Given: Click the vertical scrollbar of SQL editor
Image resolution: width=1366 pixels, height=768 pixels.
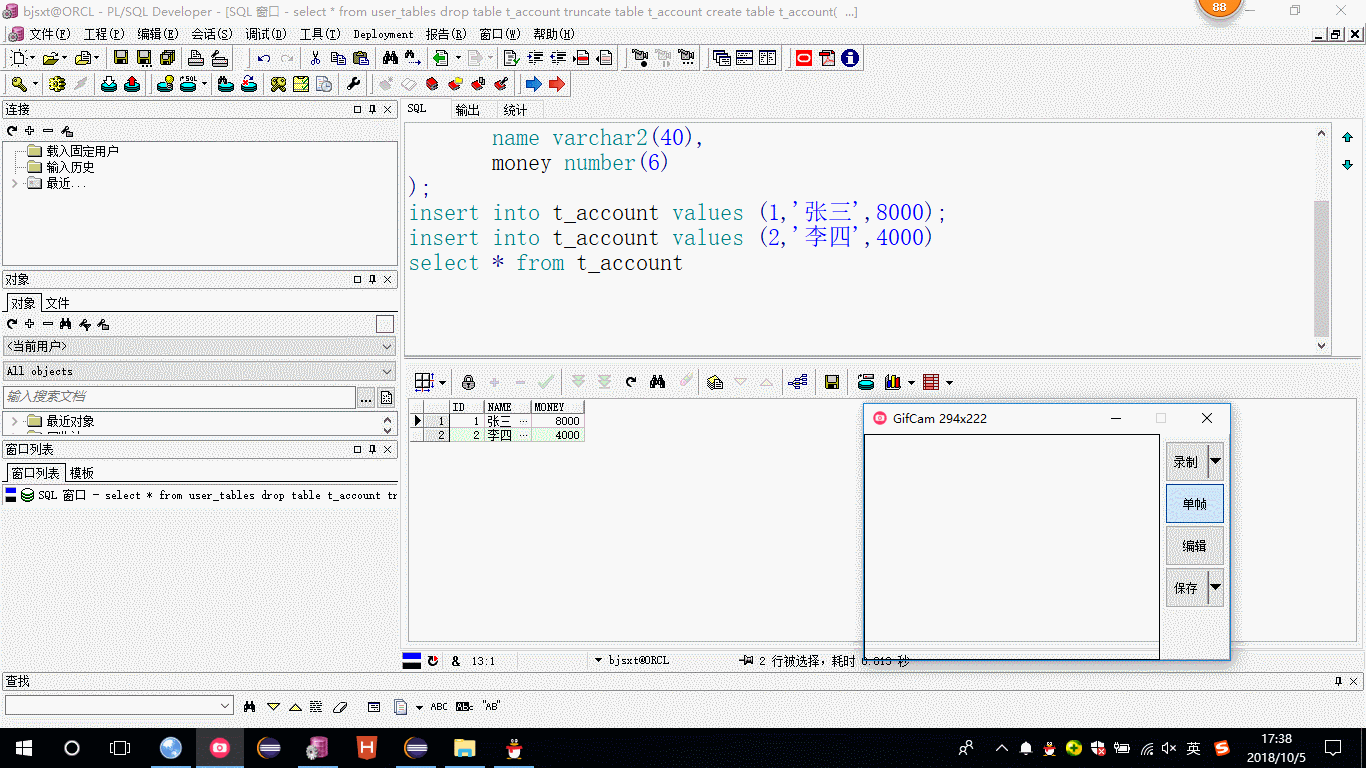Looking at the screenshot, I should click(x=1321, y=238).
